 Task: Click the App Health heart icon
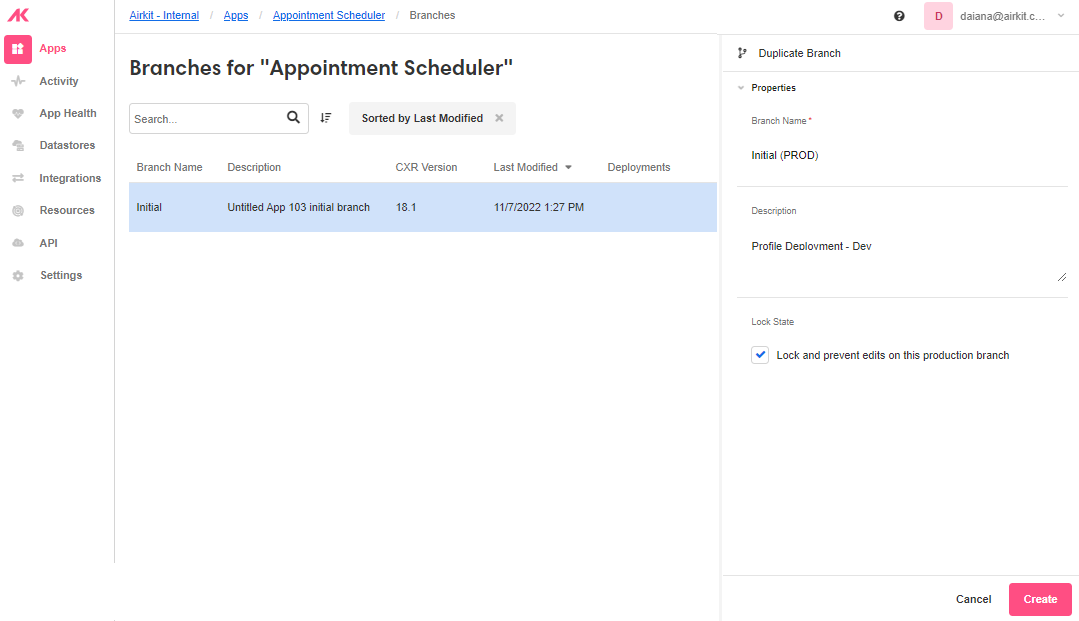(x=19, y=114)
